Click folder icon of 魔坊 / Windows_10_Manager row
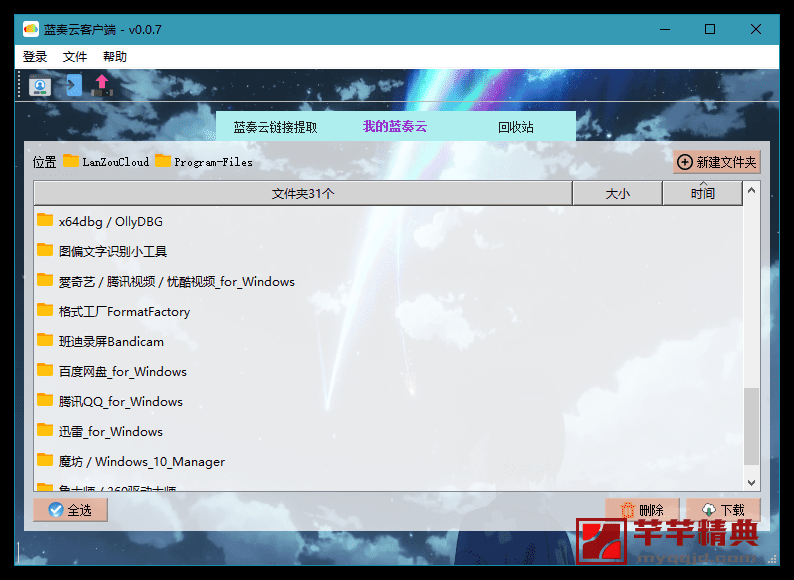This screenshot has height=580, width=794. [45, 460]
